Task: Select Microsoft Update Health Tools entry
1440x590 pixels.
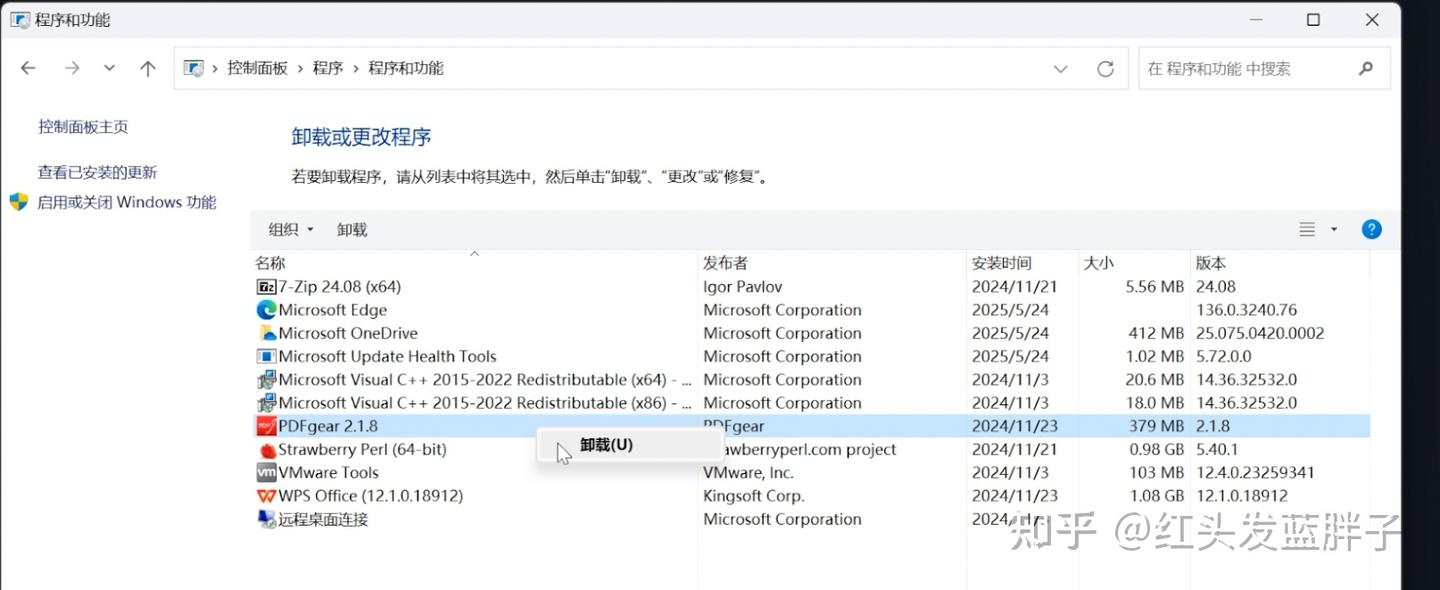Action: [x=810, y=356]
